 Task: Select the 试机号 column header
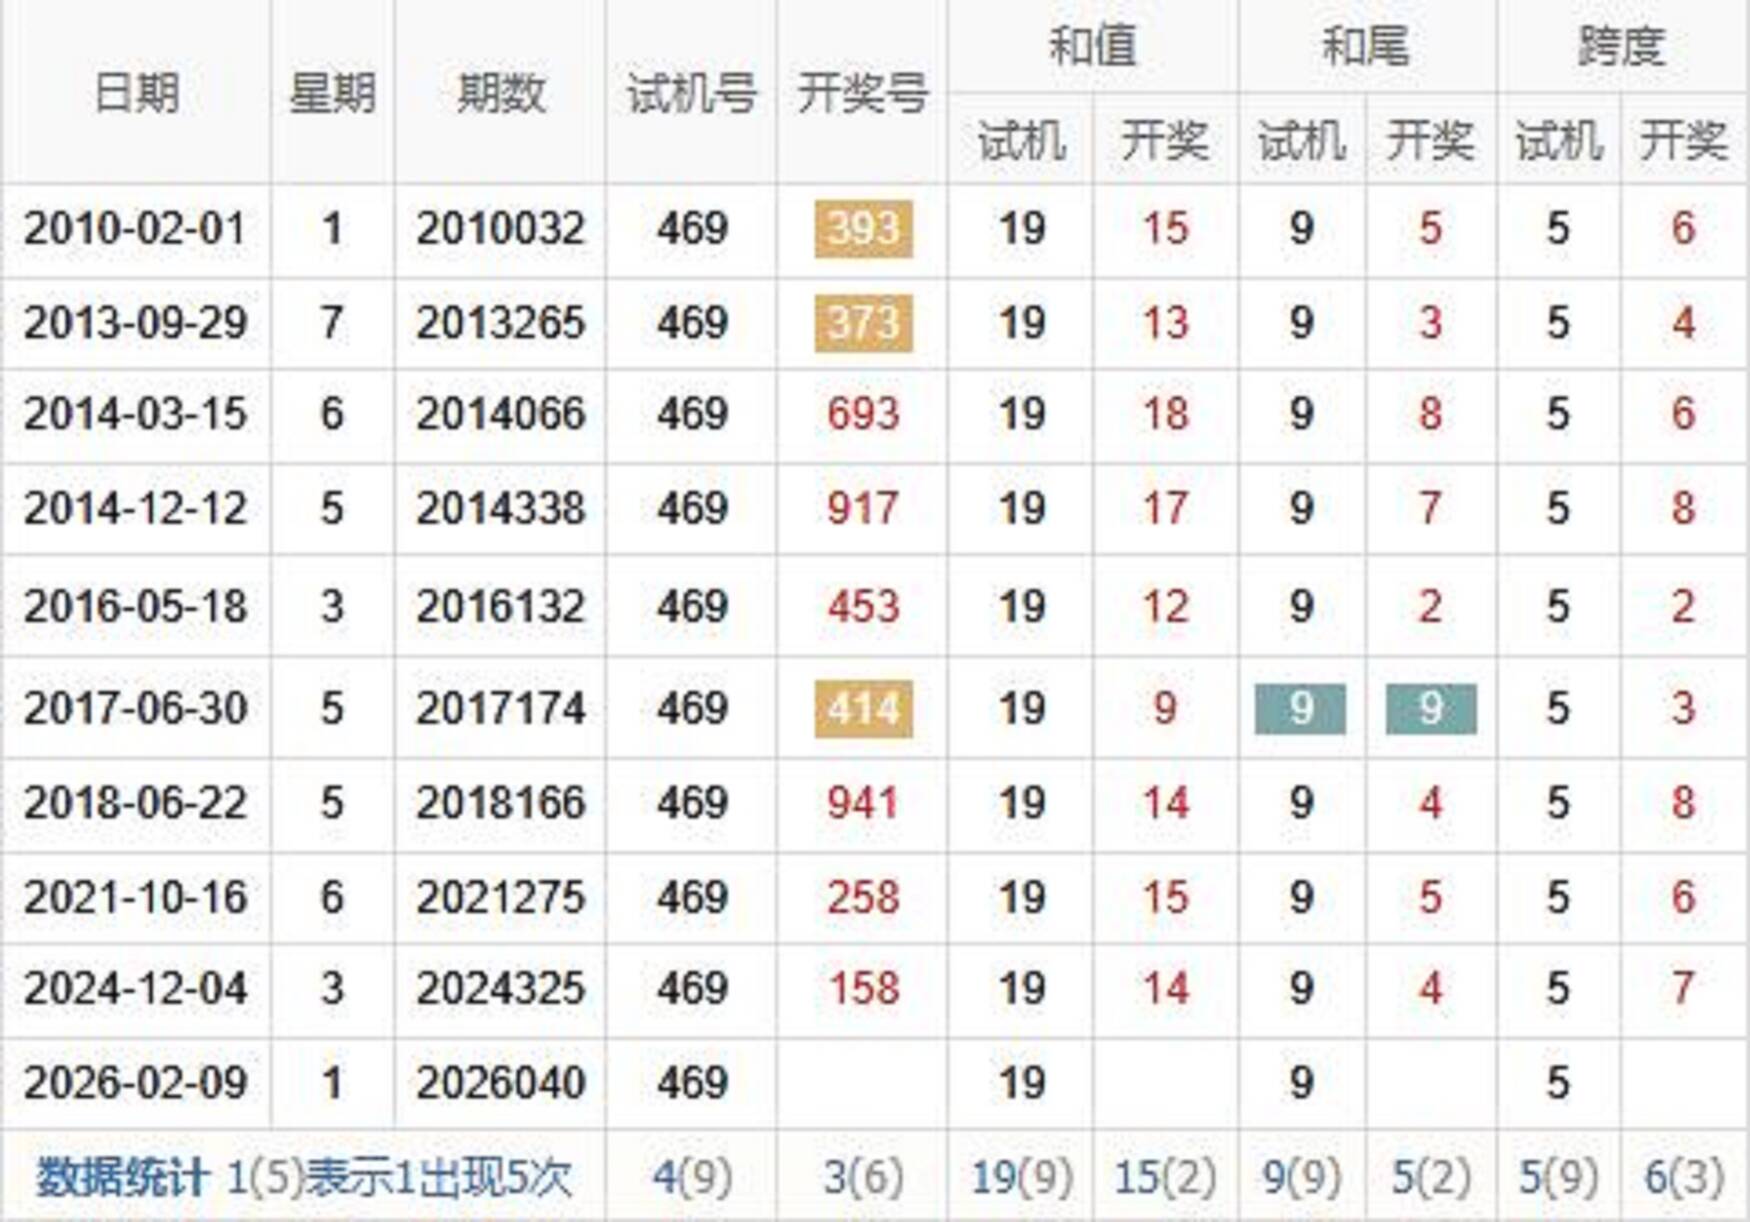(691, 93)
